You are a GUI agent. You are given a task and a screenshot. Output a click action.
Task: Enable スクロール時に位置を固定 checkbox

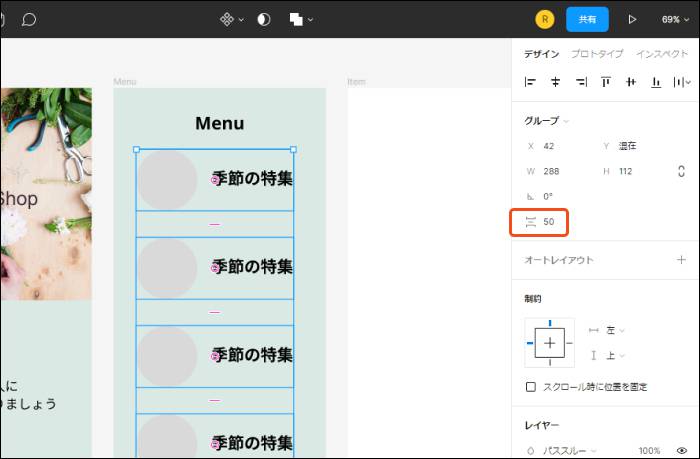tap(531, 387)
